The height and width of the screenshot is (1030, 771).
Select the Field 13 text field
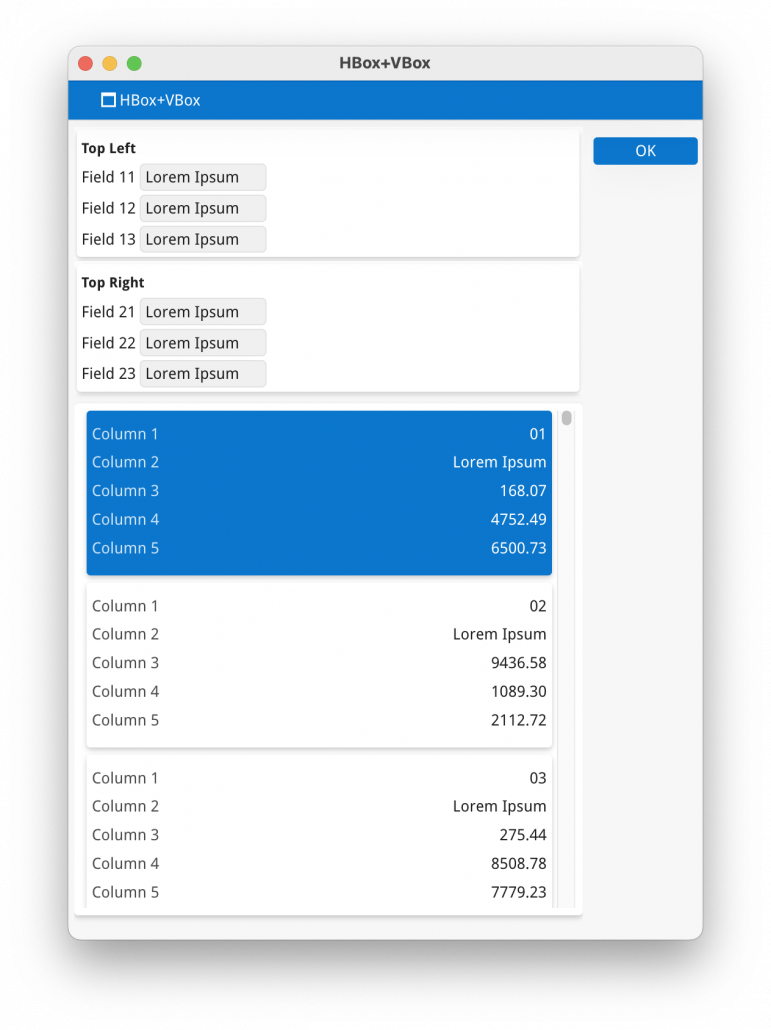click(x=203, y=239)
